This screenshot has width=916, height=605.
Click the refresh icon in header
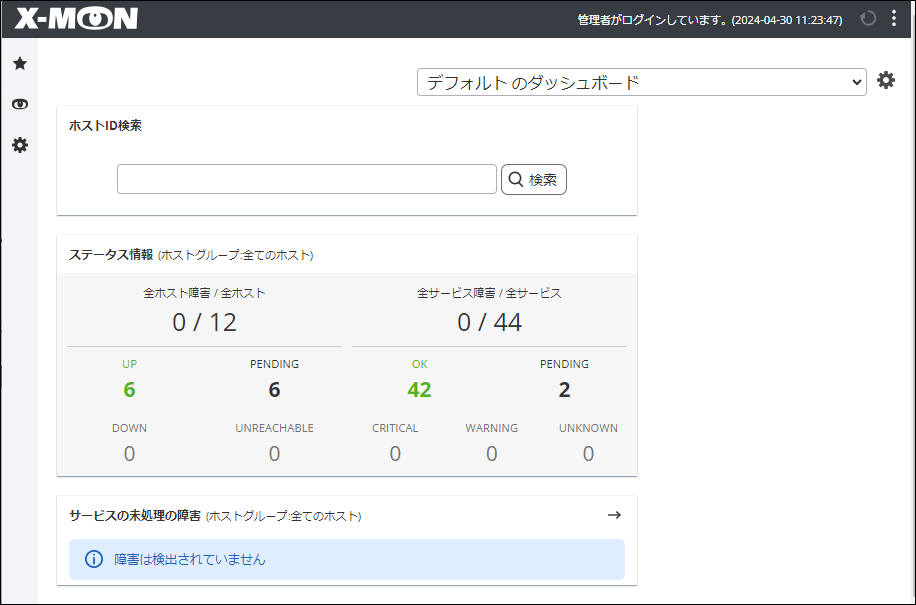pyautogui.click(x=867, y=19)
